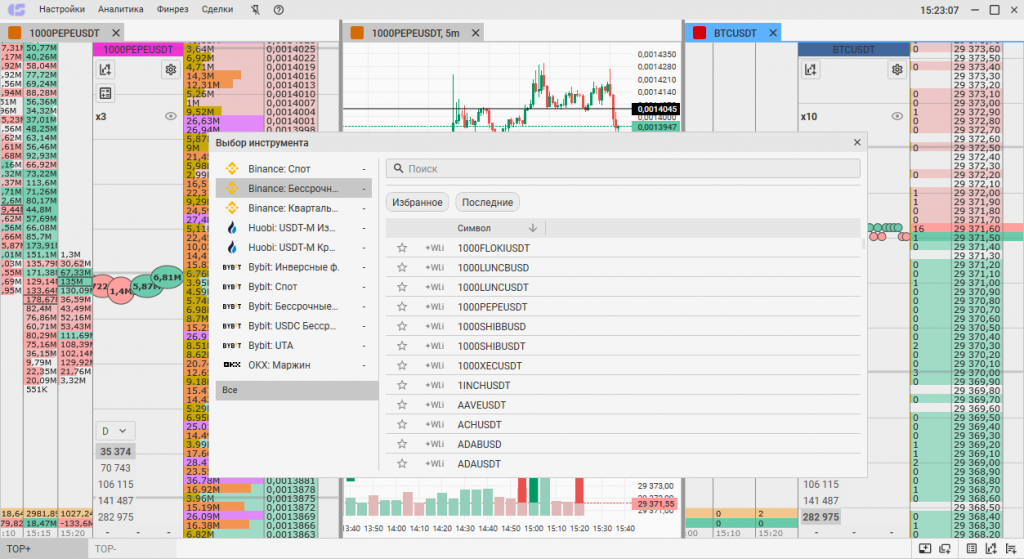Click sort arrow in Символ column
The height and width of the screenshot is (559, 1024).
(533, 228)
